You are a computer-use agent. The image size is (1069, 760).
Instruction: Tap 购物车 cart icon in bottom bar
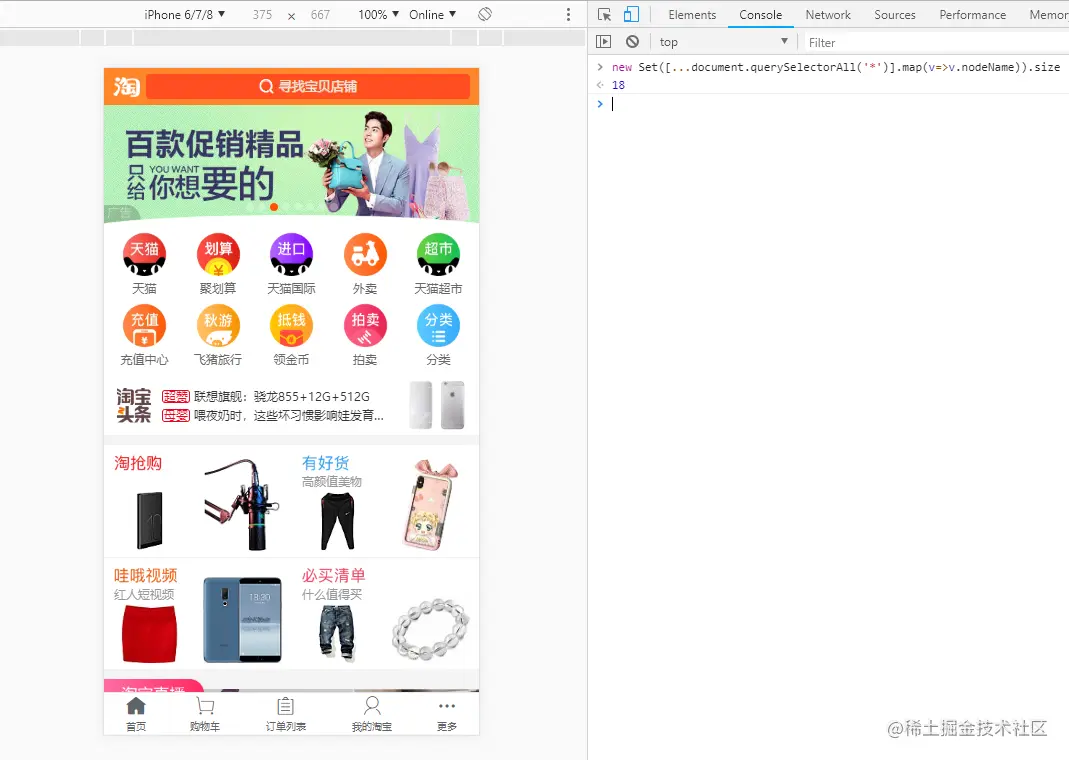205,706
